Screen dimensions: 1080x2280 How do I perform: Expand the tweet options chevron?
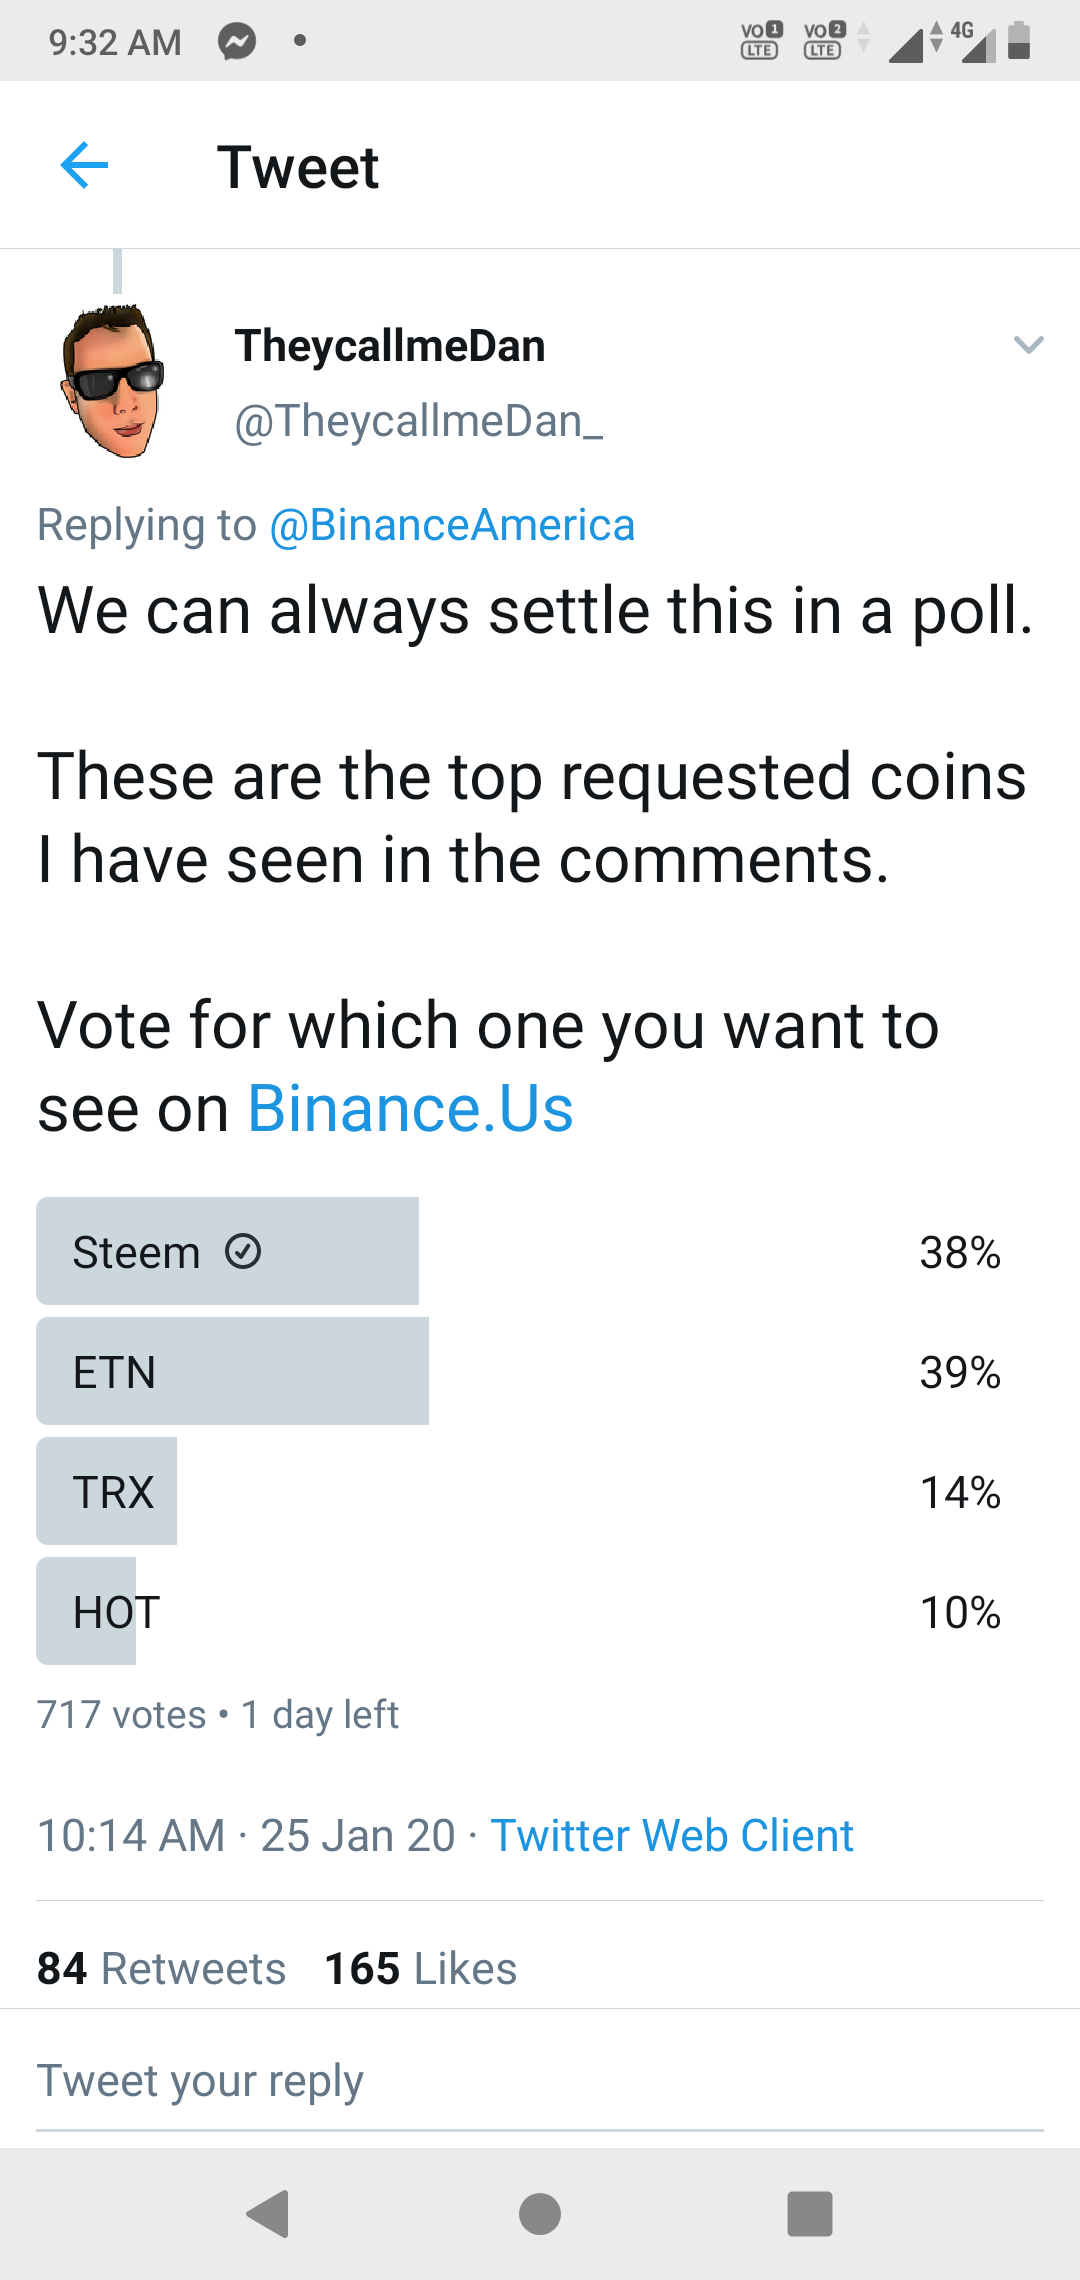click(1028, 345)
